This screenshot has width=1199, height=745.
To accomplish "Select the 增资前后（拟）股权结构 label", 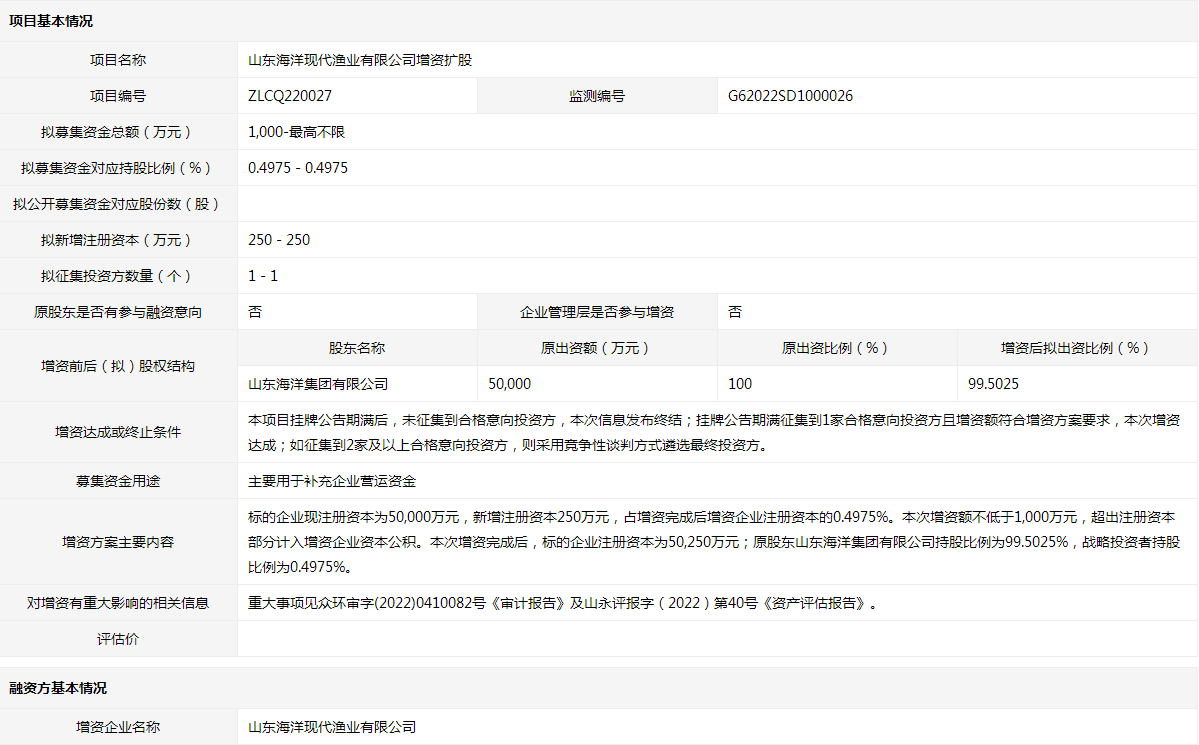I will pos(119,366).
